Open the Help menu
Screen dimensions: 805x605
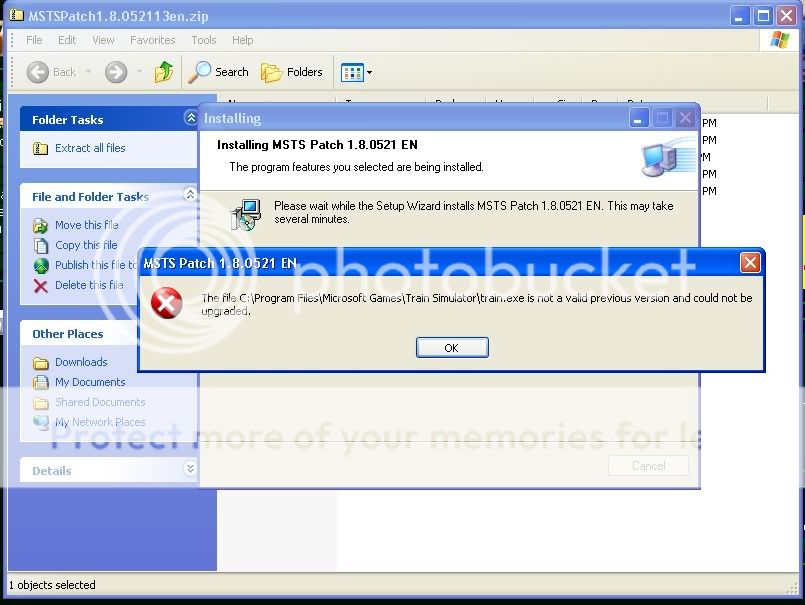[242, 40]
